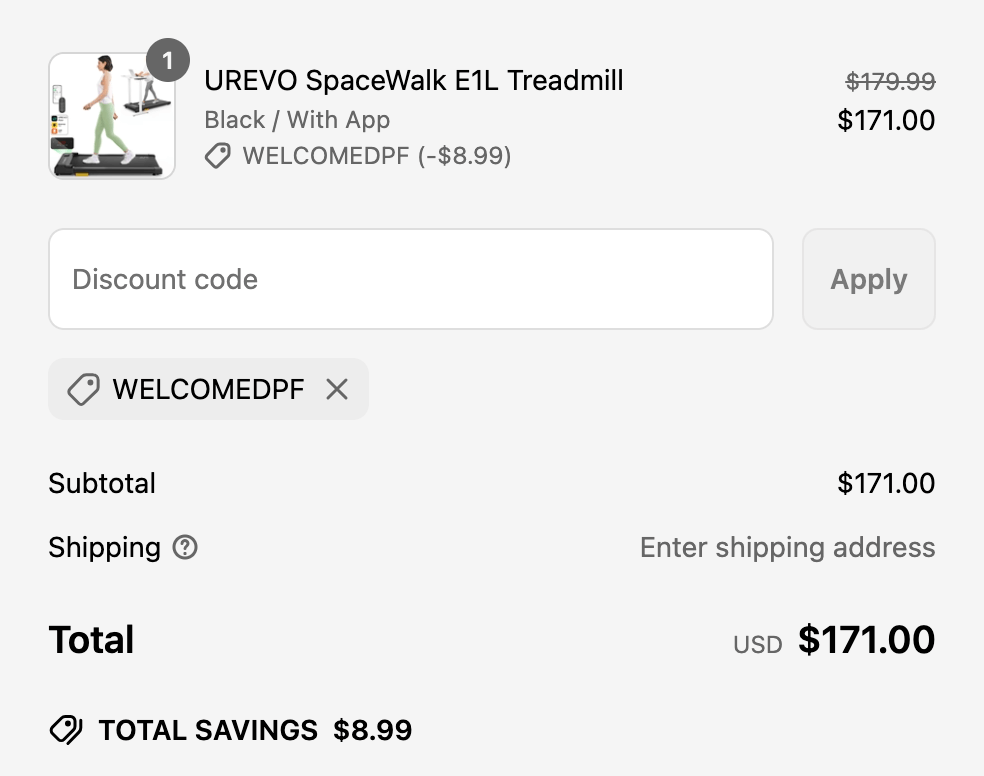Click the WELCOMEDPF (-$8.99) line text
Image resolution: width=984 pixels, height=776 pixels.
click(x=376, y=156)
